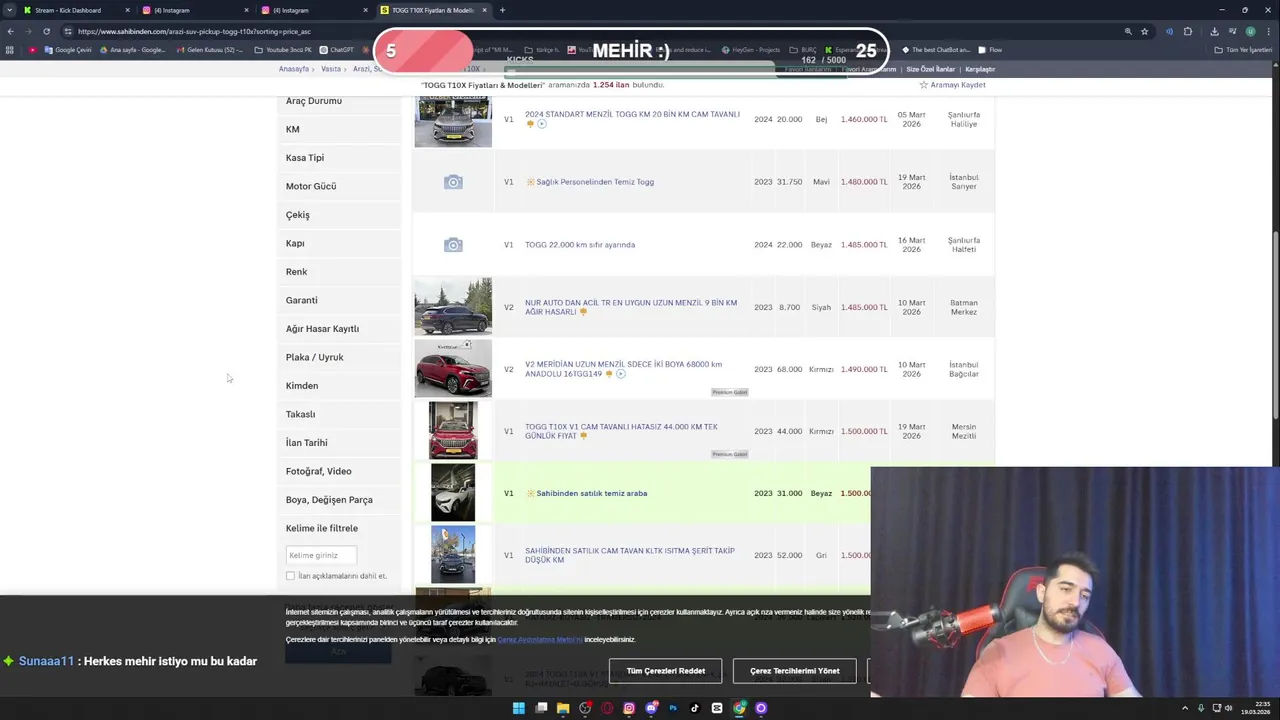
Task: Expand the Fotoğraf, Video filter
Action: pyautogui.click(x=339, y=471)
